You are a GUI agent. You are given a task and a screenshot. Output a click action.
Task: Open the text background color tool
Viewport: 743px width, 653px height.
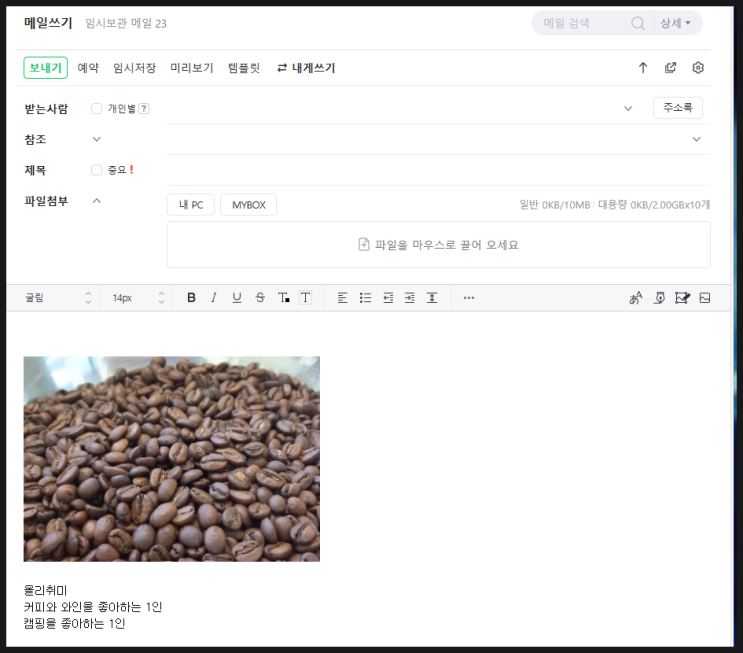(306, 298)
